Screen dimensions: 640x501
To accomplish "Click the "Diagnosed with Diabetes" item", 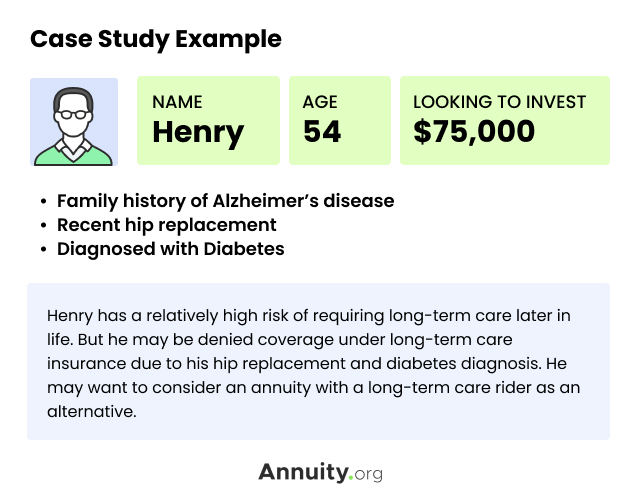I will point(170,249).
